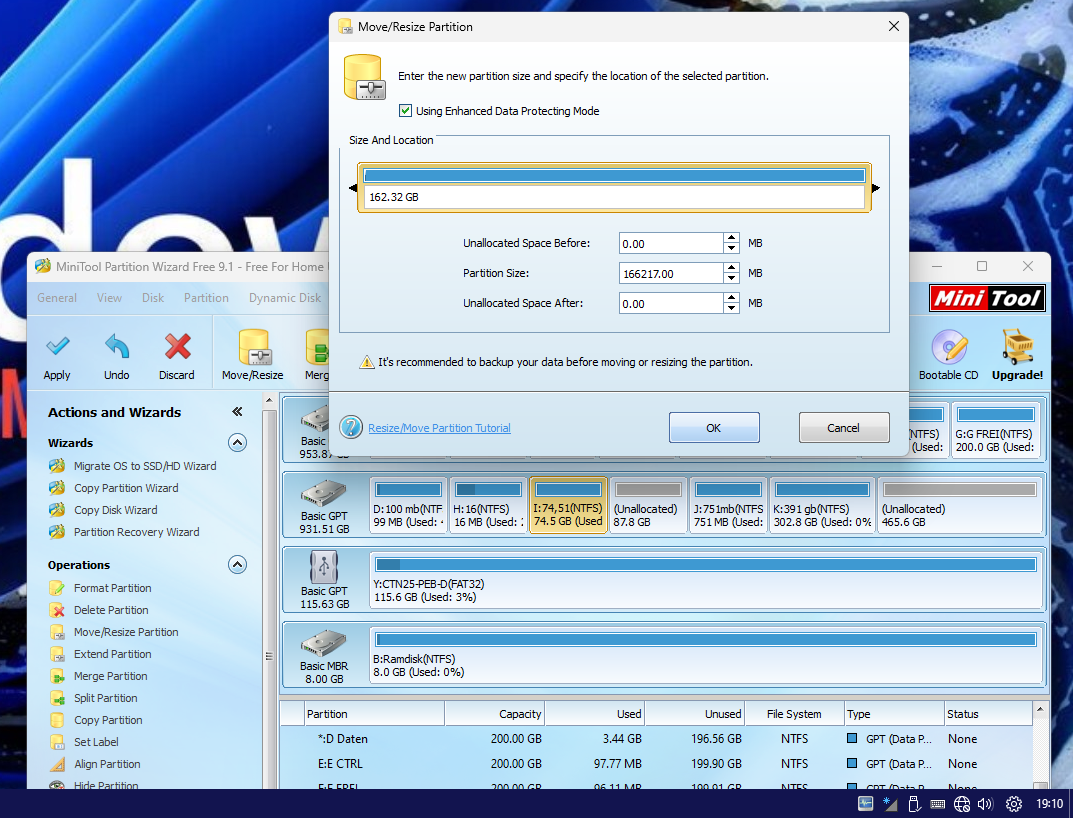Select the B:Ramdisk(NTFS) partition
The image size is (1073, 818).
pos(705,655)
